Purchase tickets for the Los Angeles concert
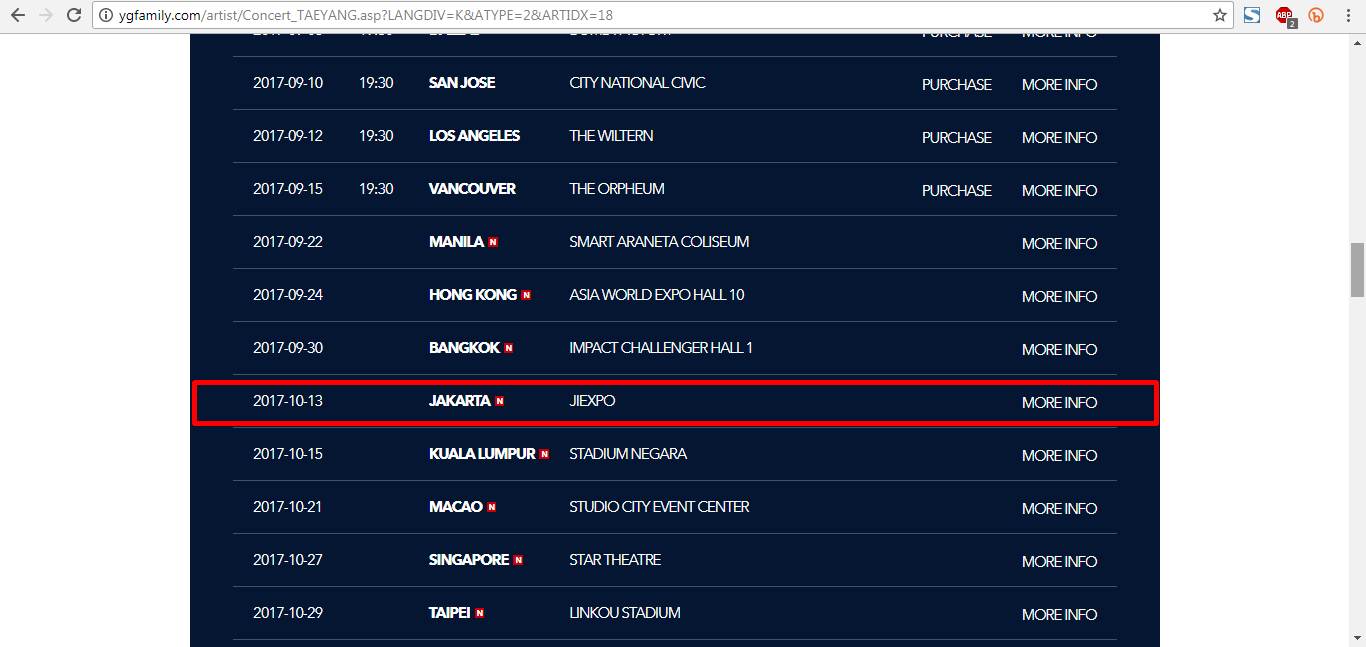Screen dimensions: 1366x647 957,137
